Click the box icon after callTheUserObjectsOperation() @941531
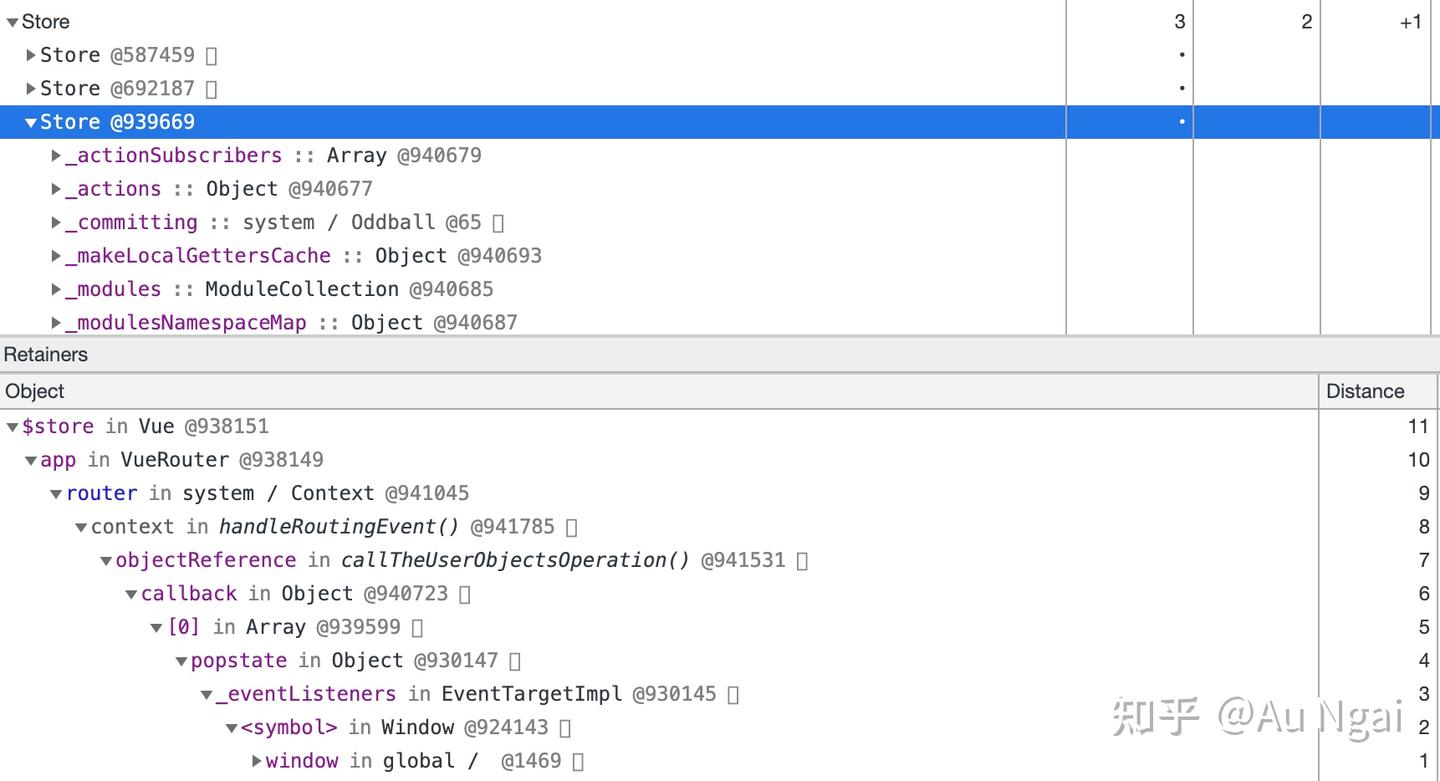The width and height of the screenshot is (1440, 781). (x=802, y=561)
